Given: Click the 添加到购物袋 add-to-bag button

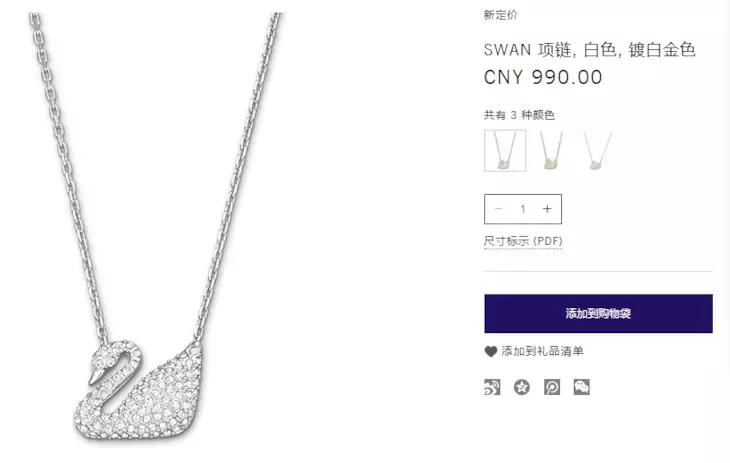Looking at the screenshot, I should click(598, 313).
